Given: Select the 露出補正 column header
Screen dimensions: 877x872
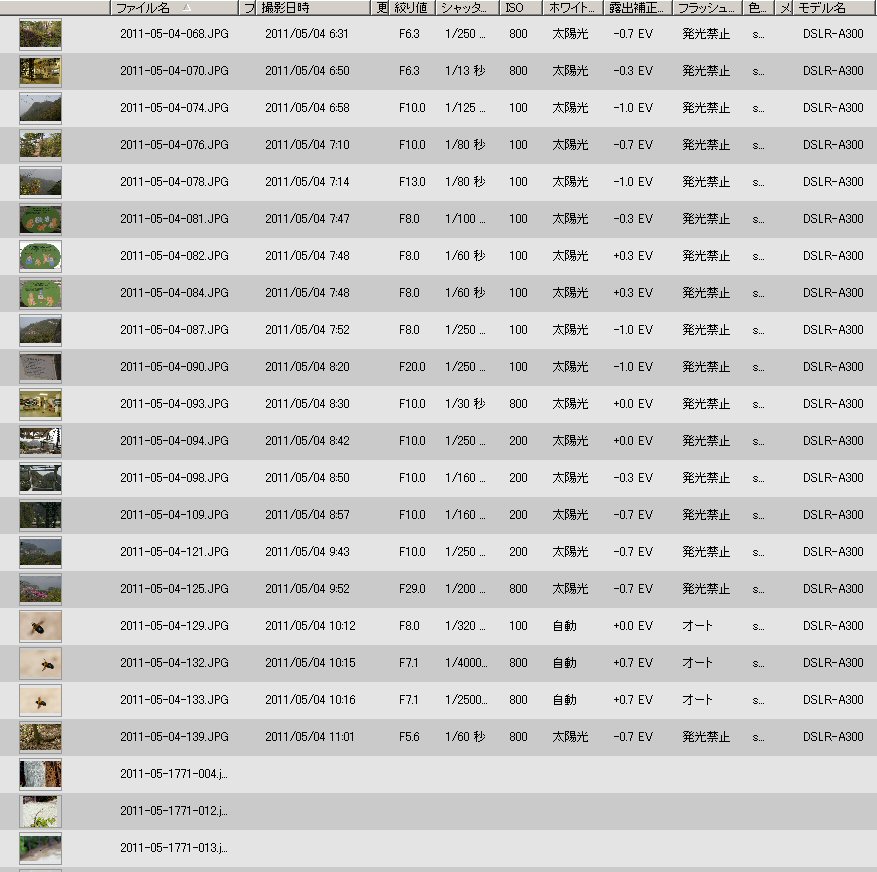Looking at the screenshot, I should pos(637,8).
